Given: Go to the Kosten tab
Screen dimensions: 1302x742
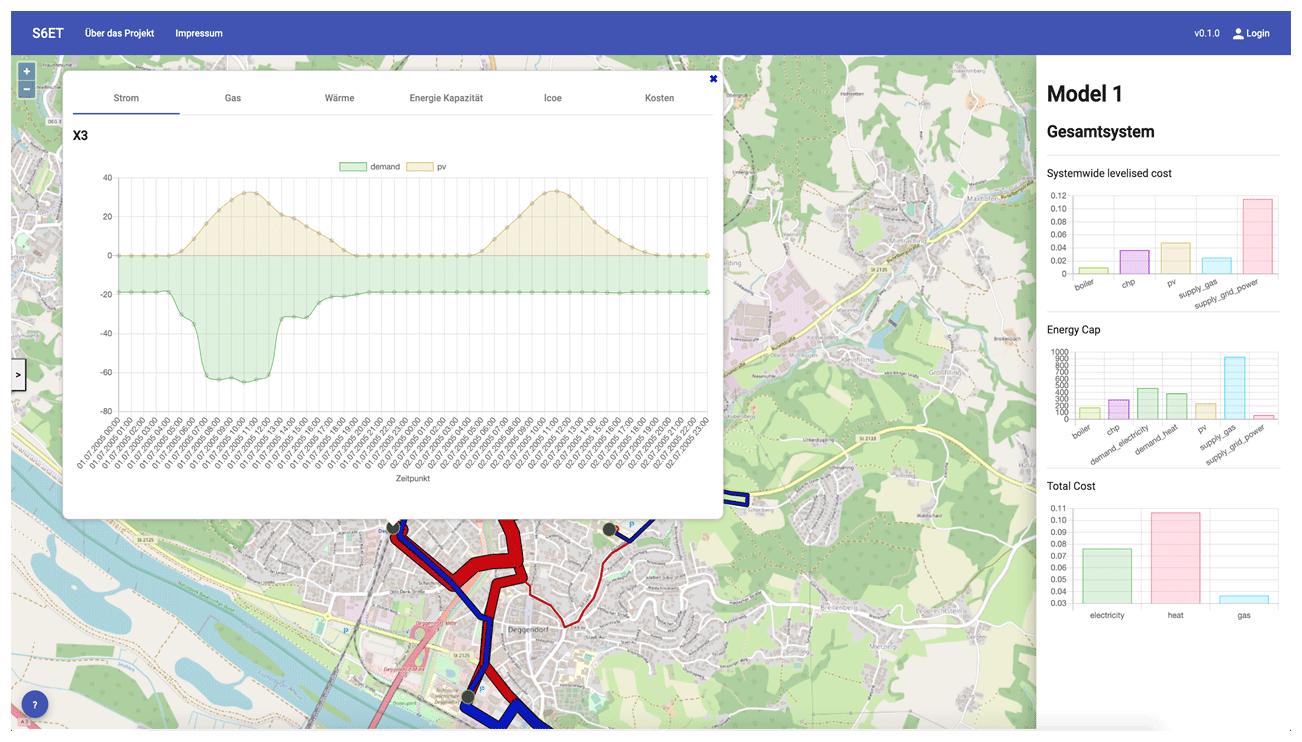Looking at the screenshot, I should [x=659, y=98].
